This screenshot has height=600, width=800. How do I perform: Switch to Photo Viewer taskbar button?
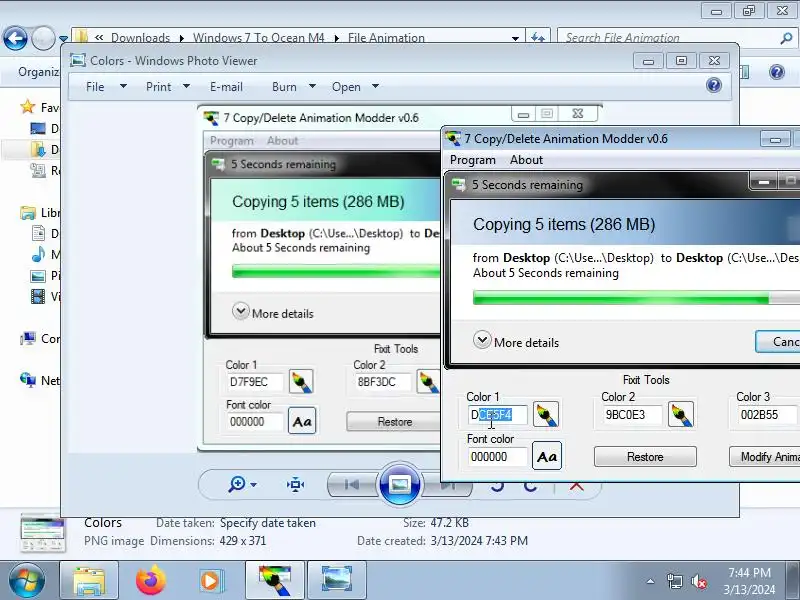[x=336, y=581]
